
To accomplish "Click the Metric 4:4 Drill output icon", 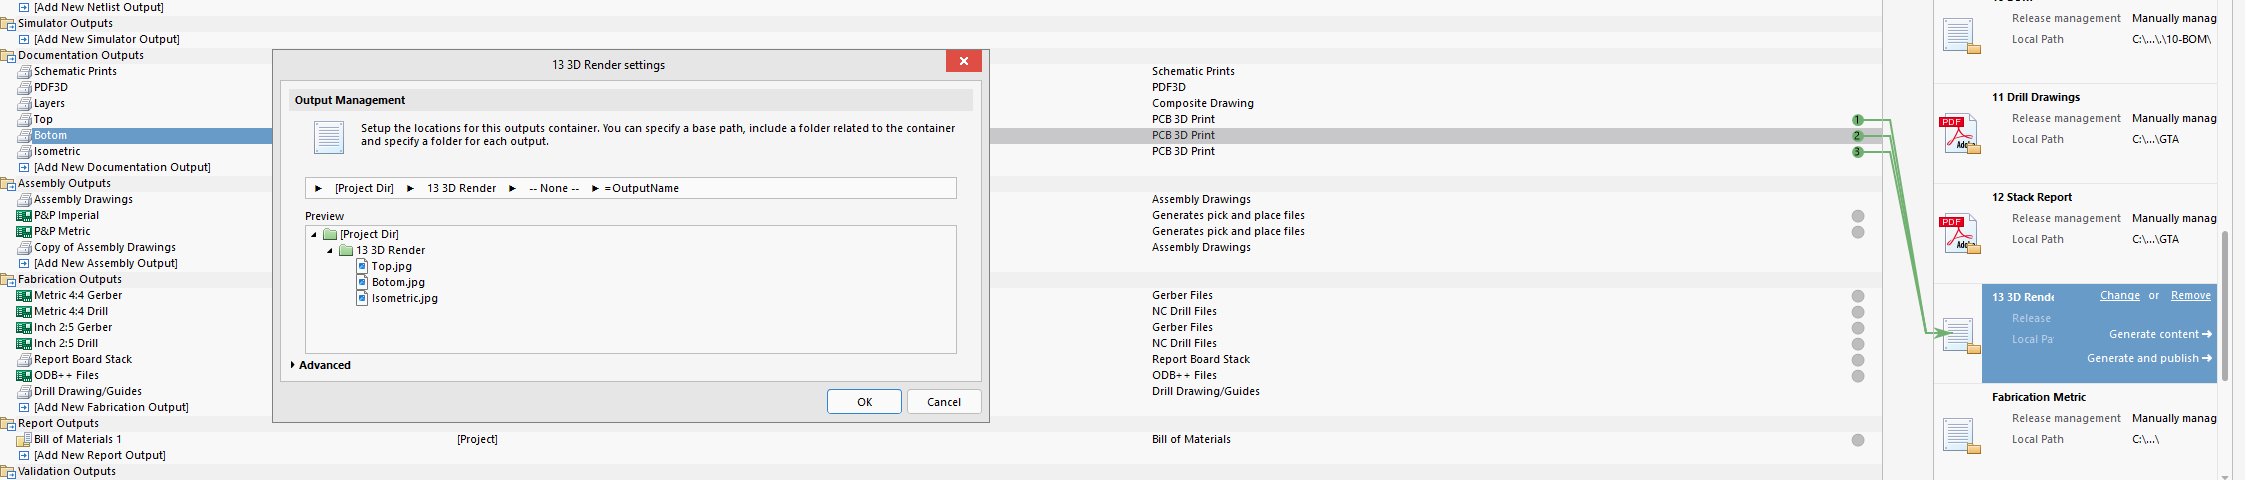I will click(25, 312).
